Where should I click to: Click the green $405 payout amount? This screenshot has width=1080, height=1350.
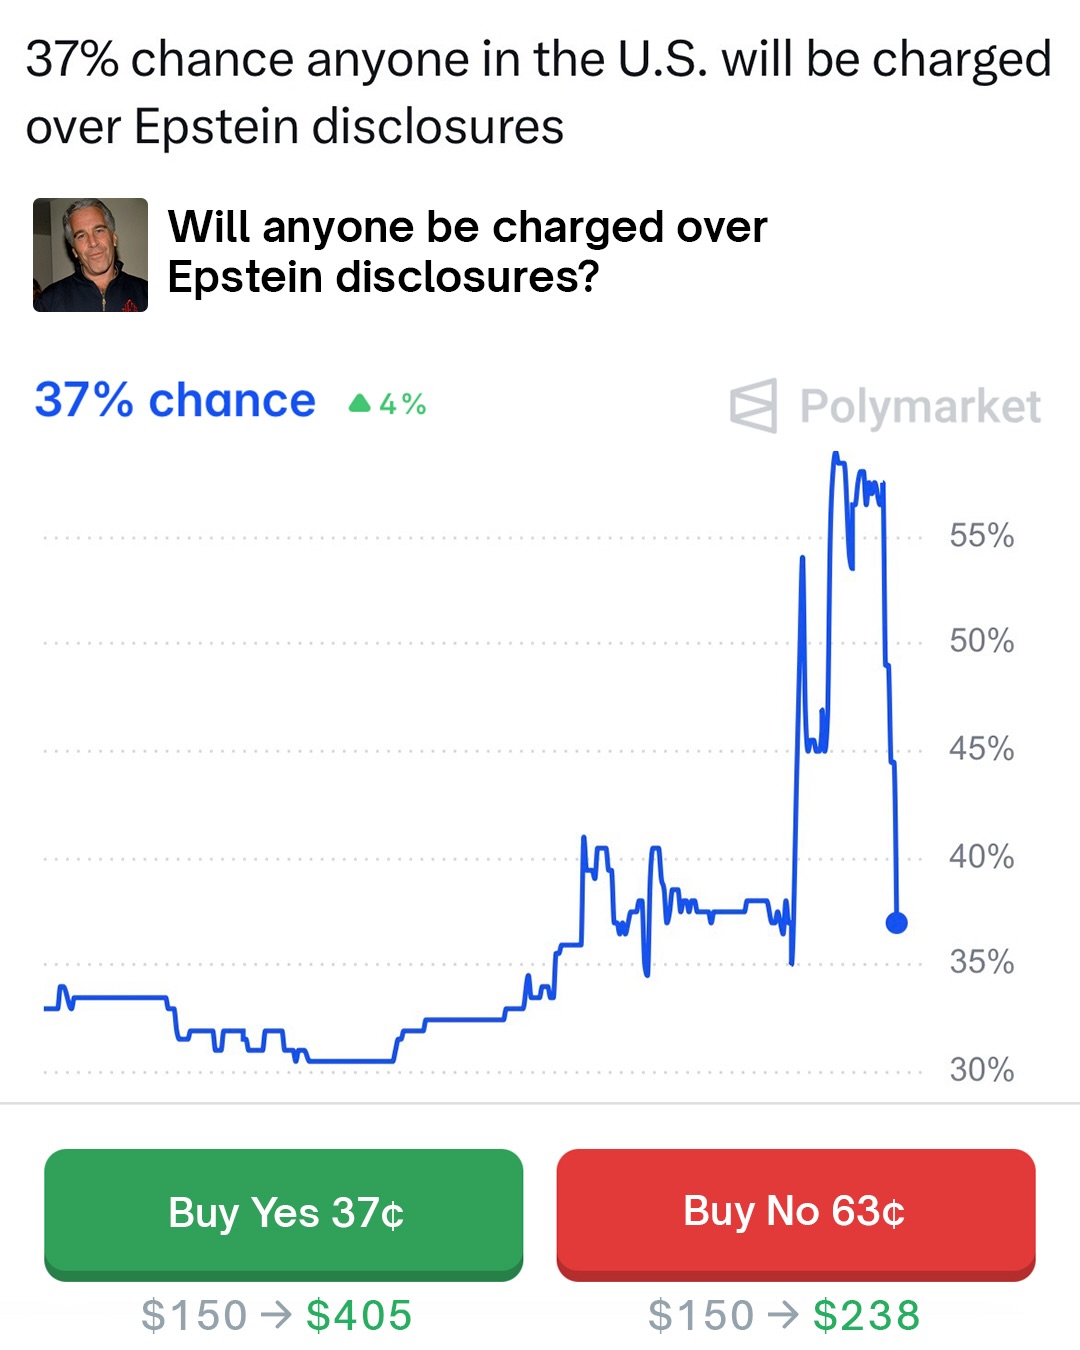(x=359, y=1315)
